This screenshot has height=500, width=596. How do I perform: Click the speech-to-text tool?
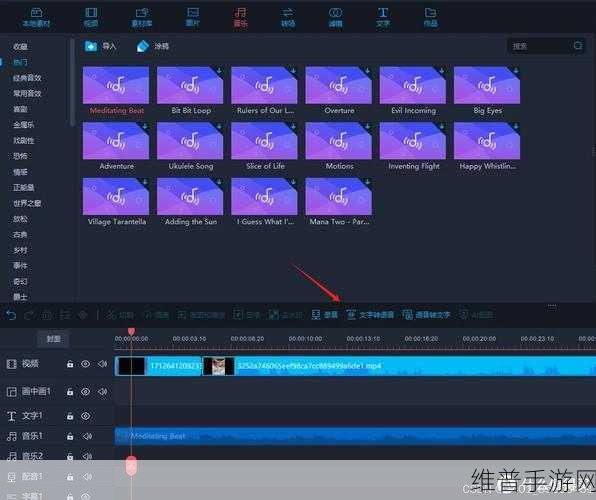pyautogui.click(x=426, y=315)
